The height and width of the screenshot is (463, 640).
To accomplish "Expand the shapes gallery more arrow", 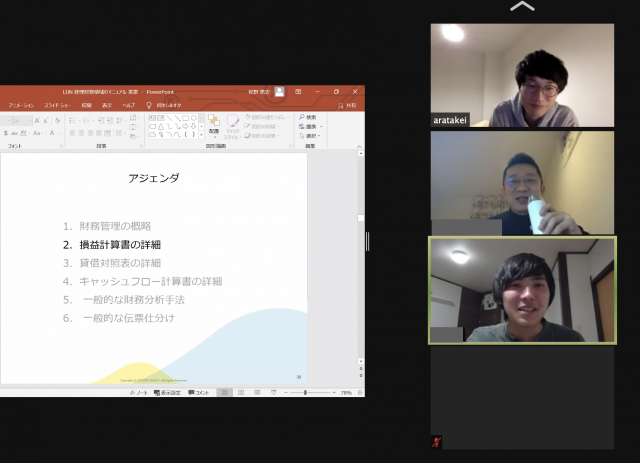I will (x=201, y=135).
